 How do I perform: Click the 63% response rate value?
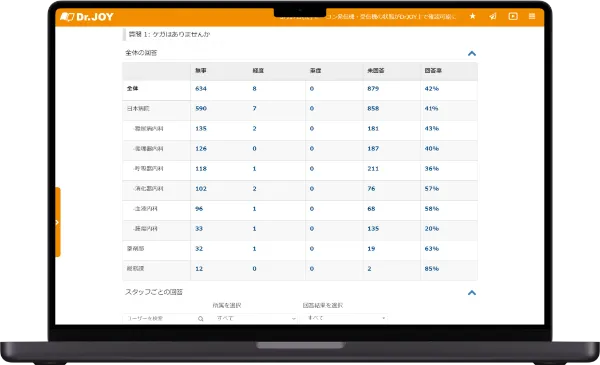tap(432, 249)
